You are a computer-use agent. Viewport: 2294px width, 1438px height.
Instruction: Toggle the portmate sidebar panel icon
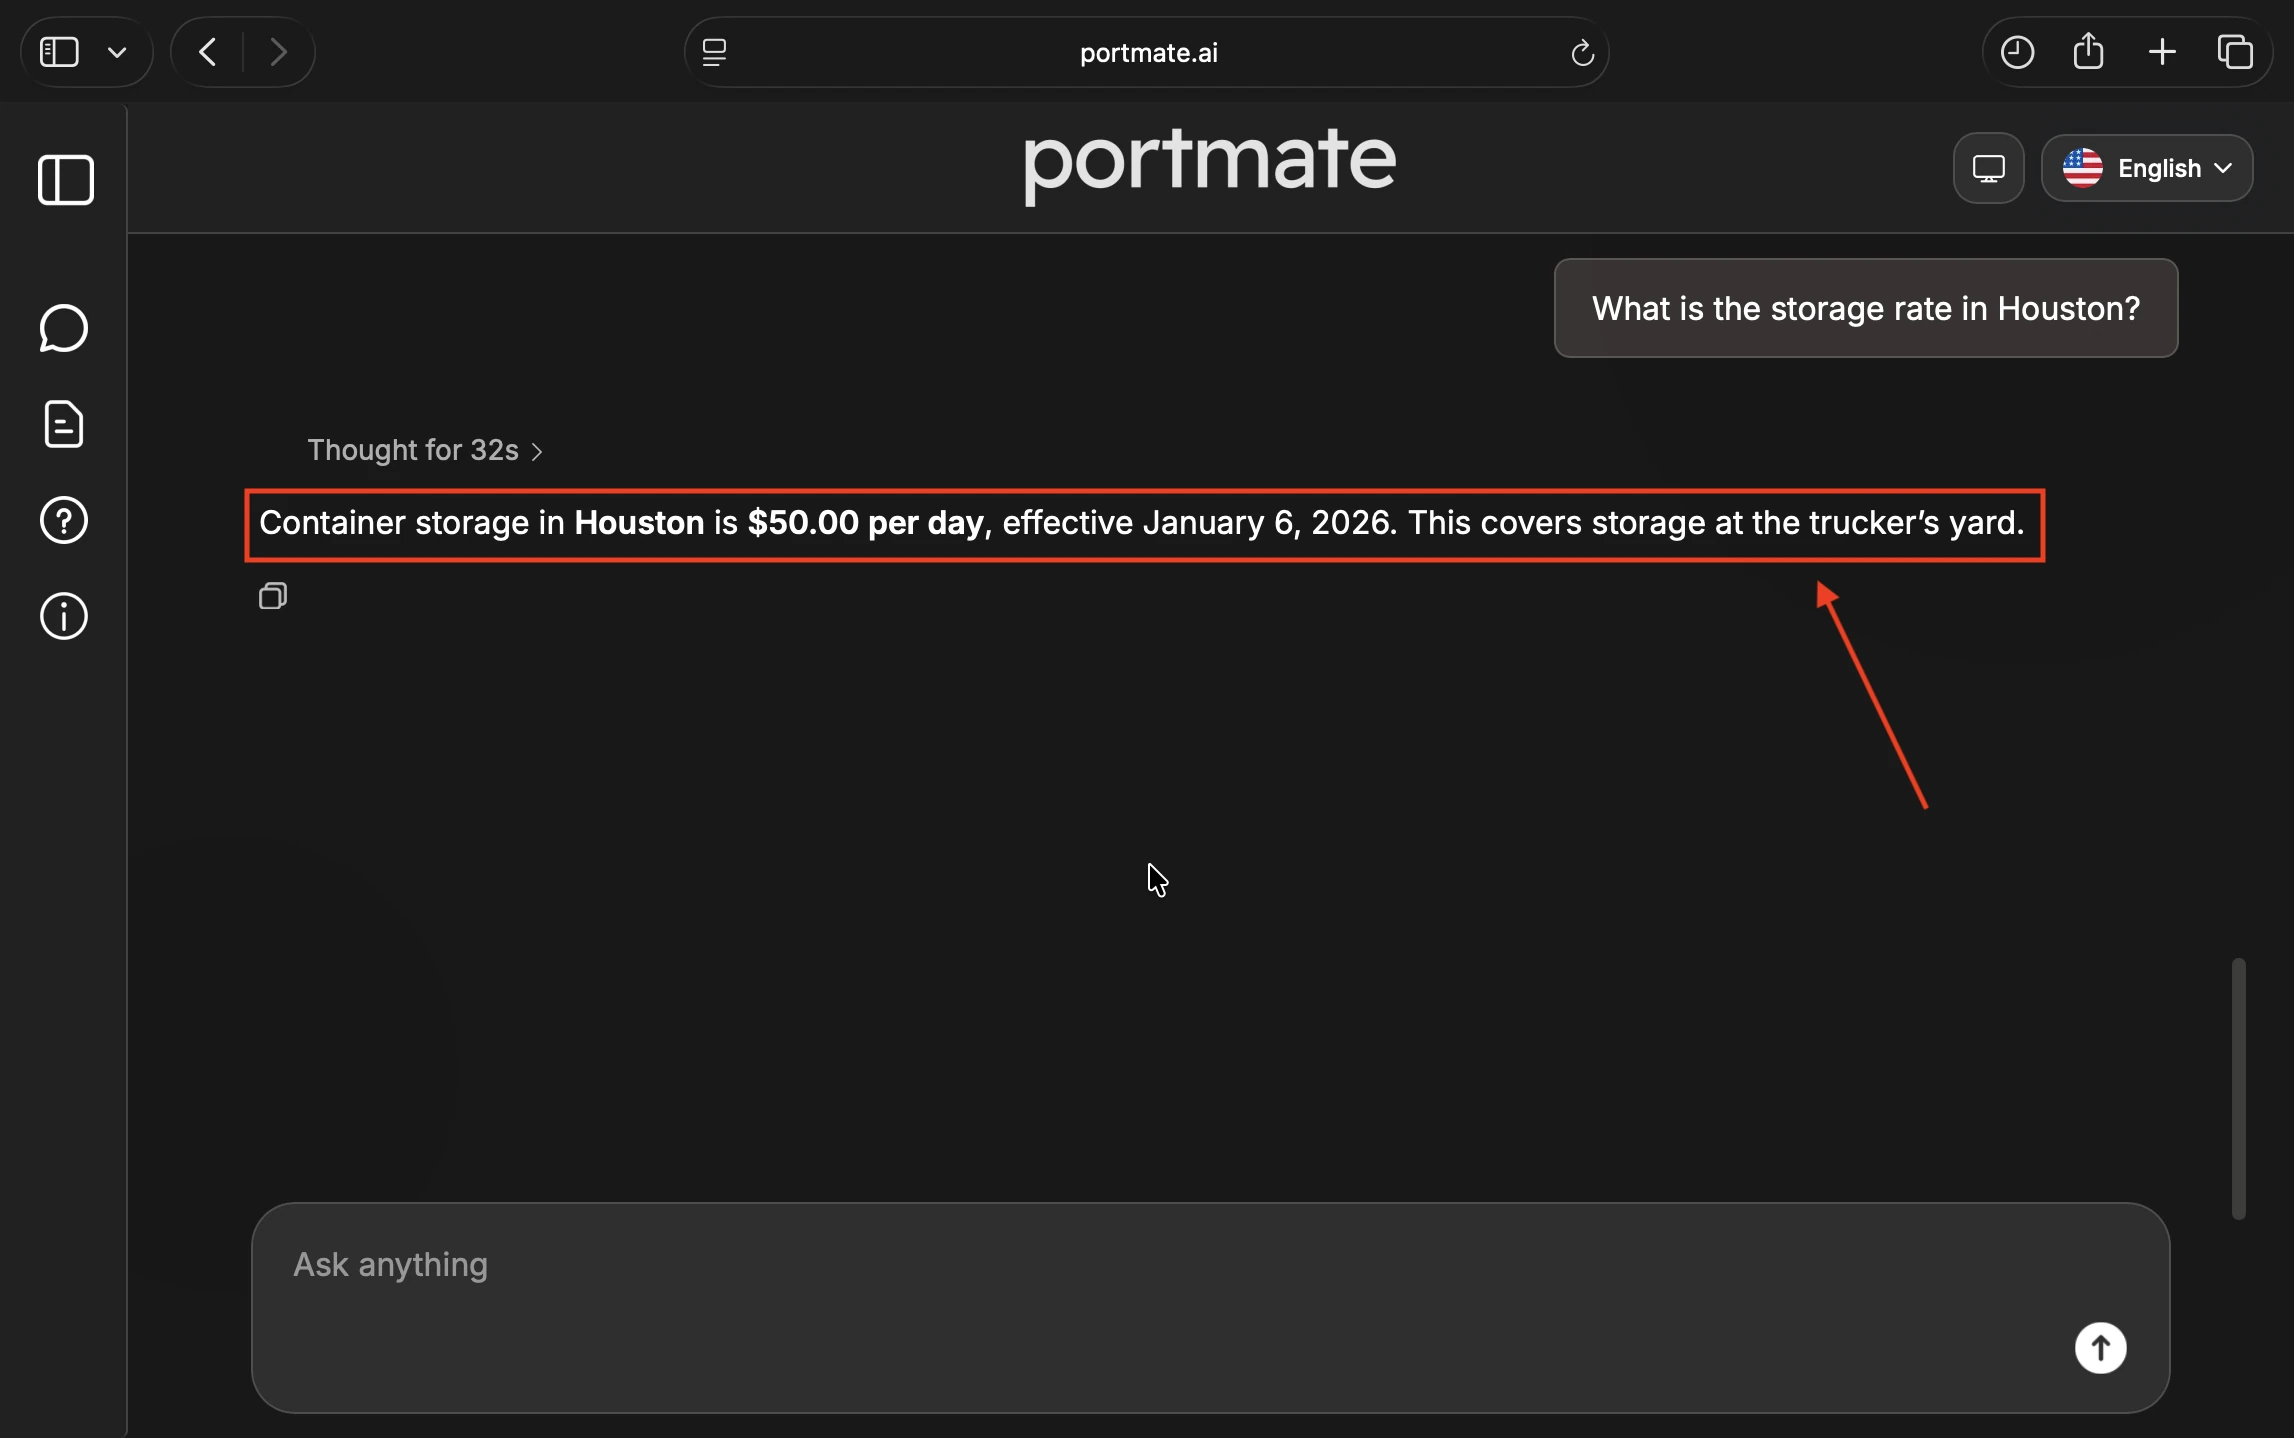[x=66, y=180]
